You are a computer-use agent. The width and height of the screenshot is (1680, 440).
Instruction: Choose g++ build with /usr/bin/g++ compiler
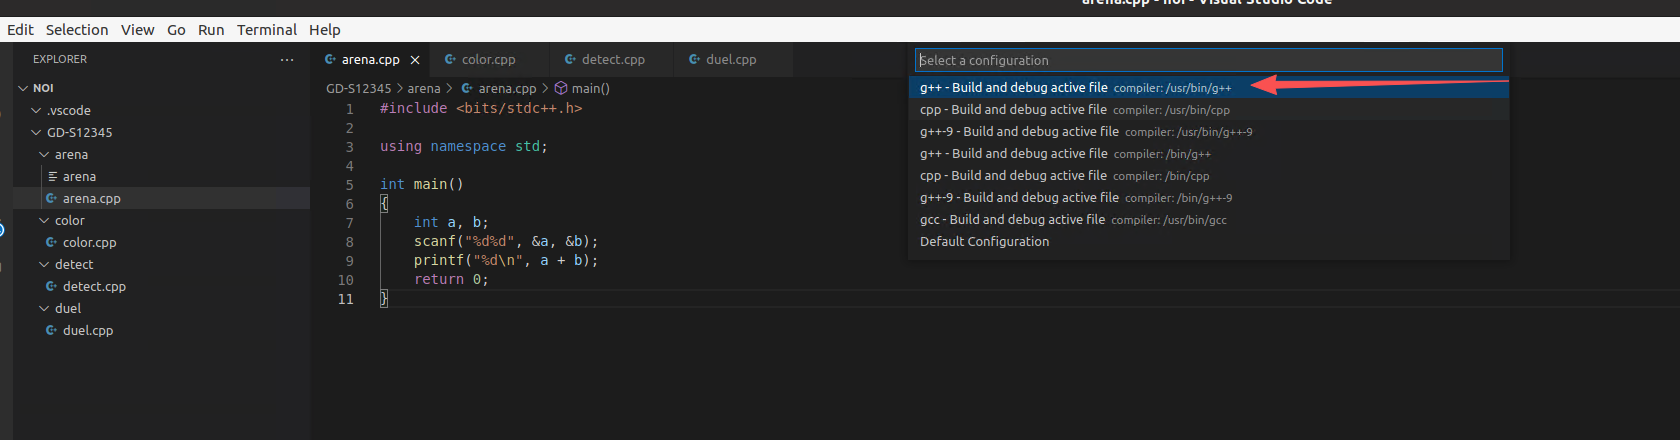(x=1075, y=88)
